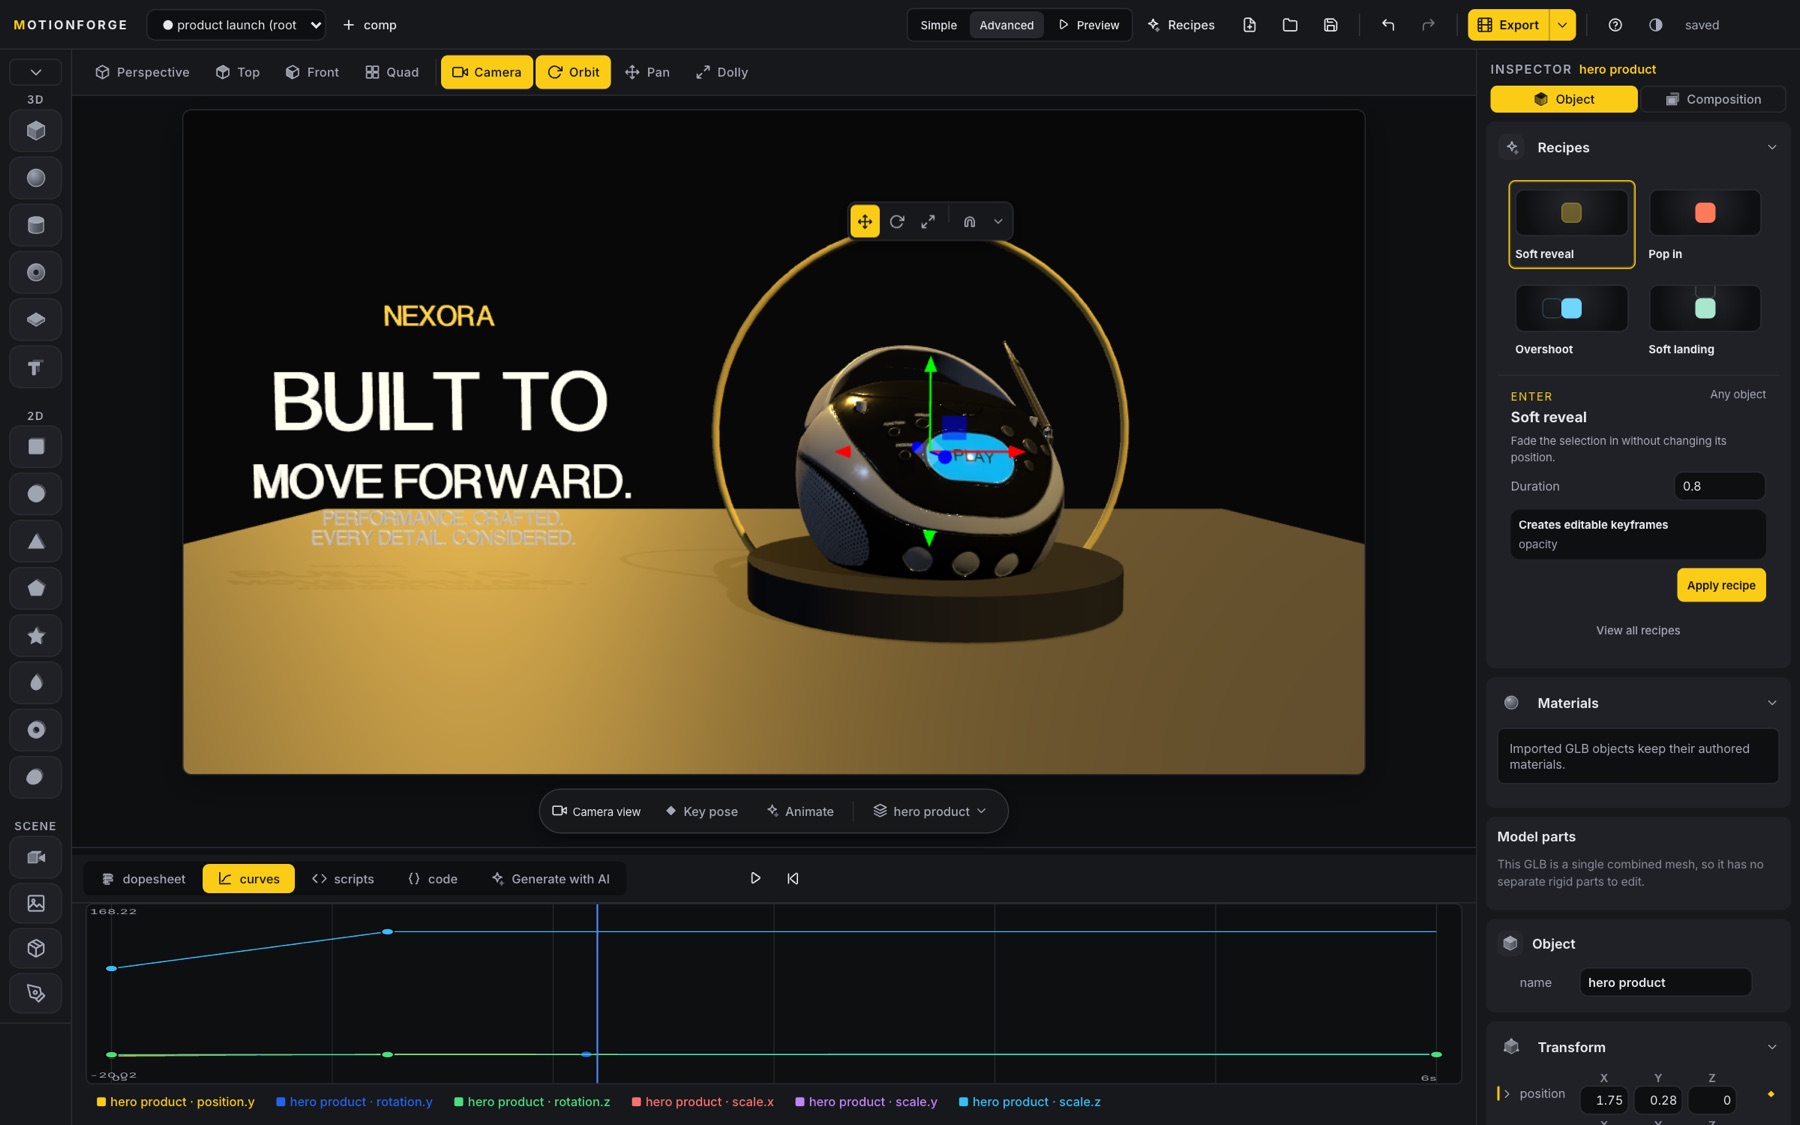The image size is (1800, 1125).
Task: Click Apply recipe button
Action: (1721, 585)
